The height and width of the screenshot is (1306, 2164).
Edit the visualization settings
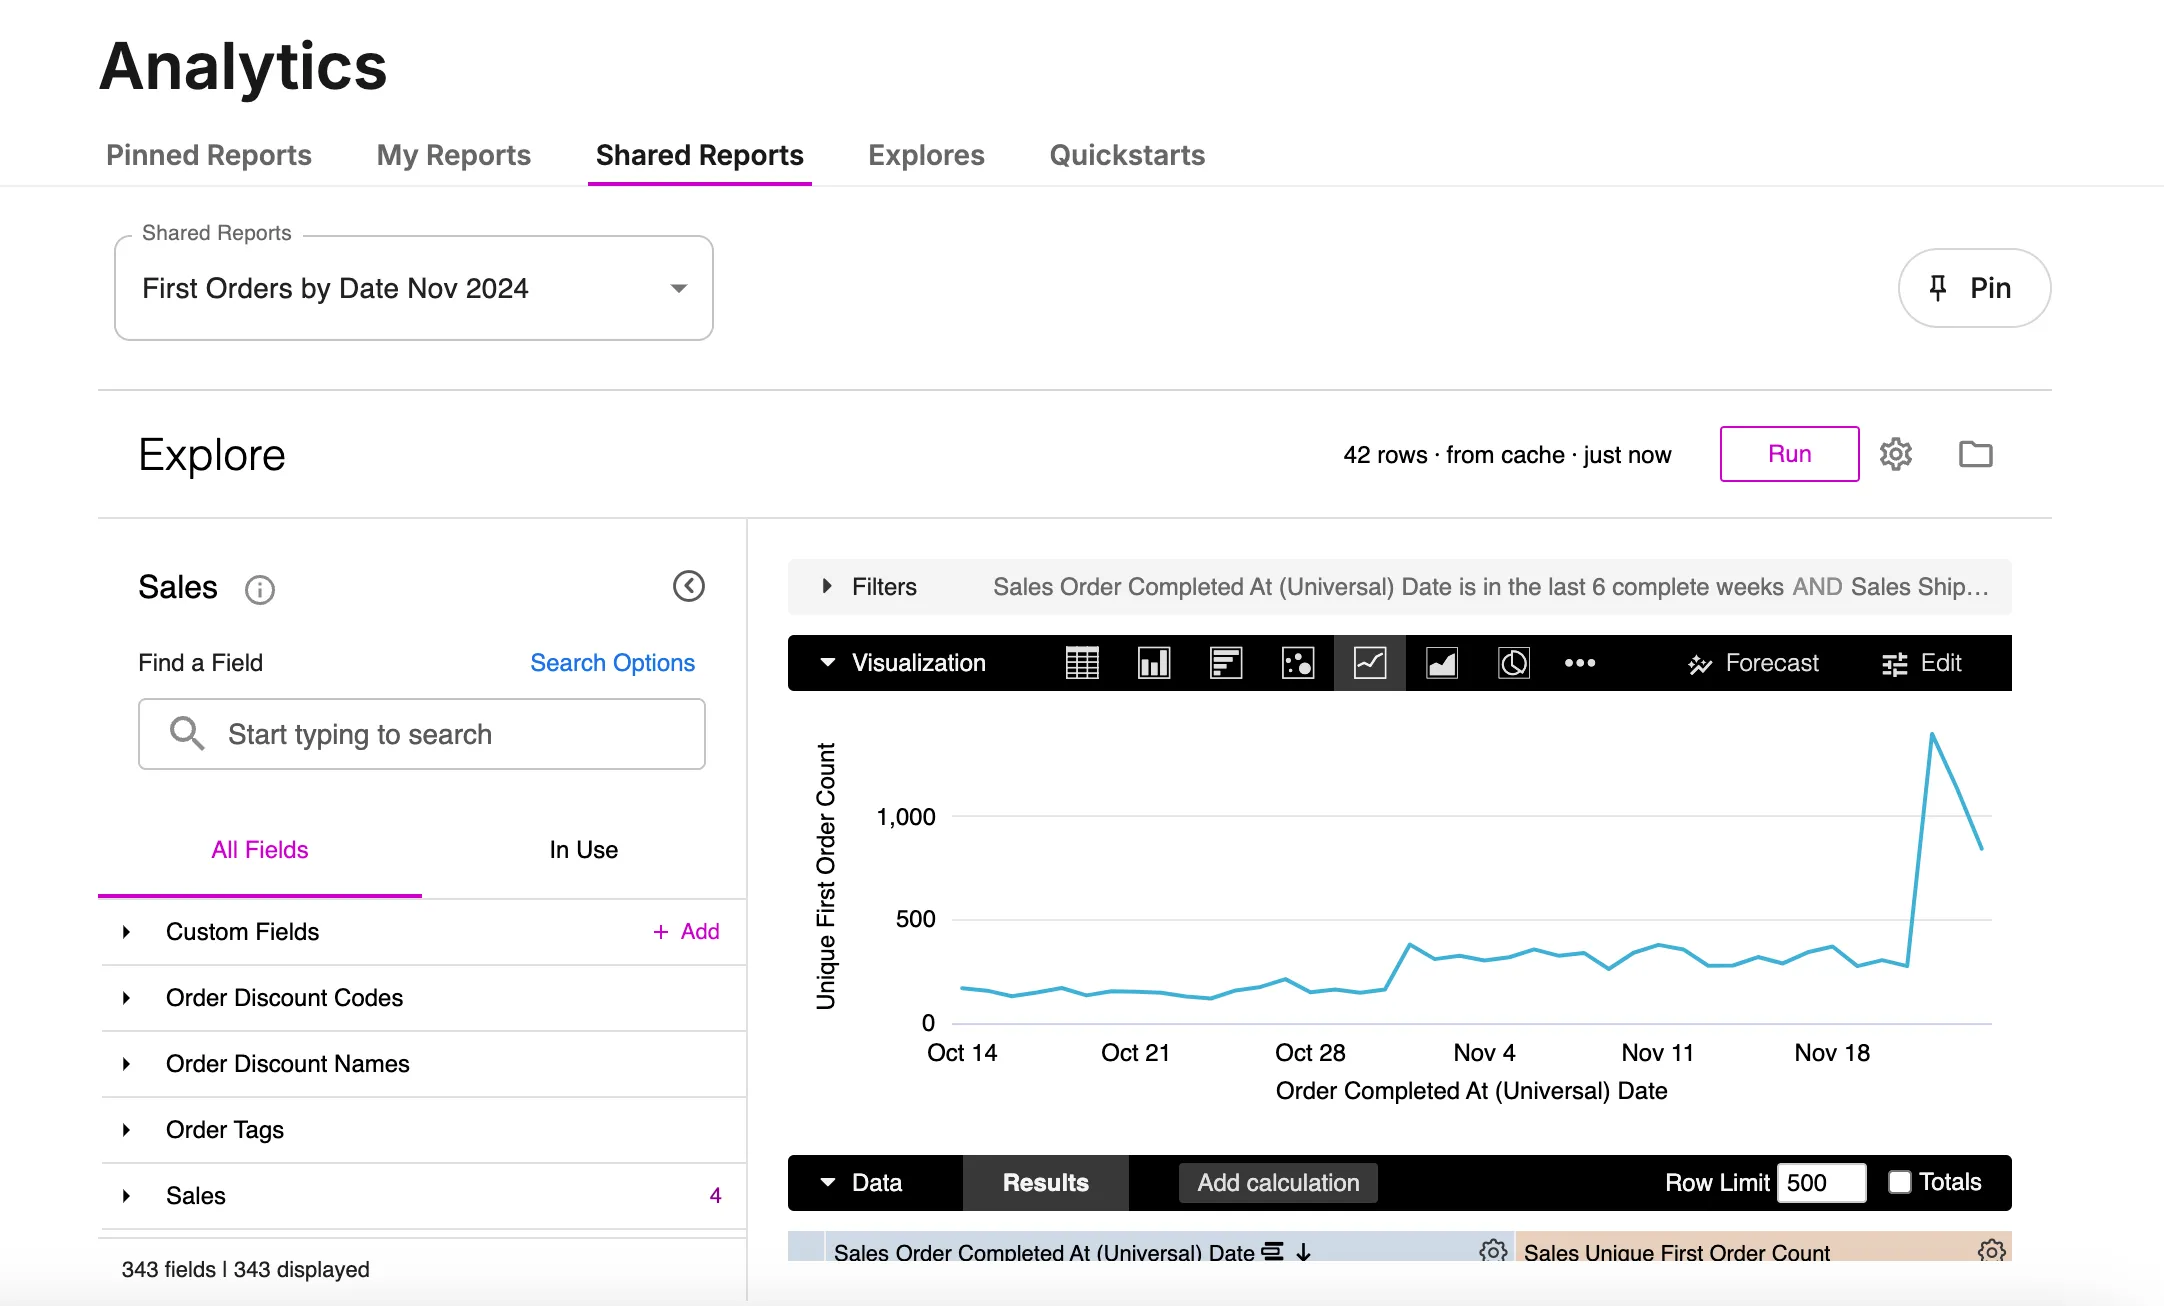coord(1921,663)
